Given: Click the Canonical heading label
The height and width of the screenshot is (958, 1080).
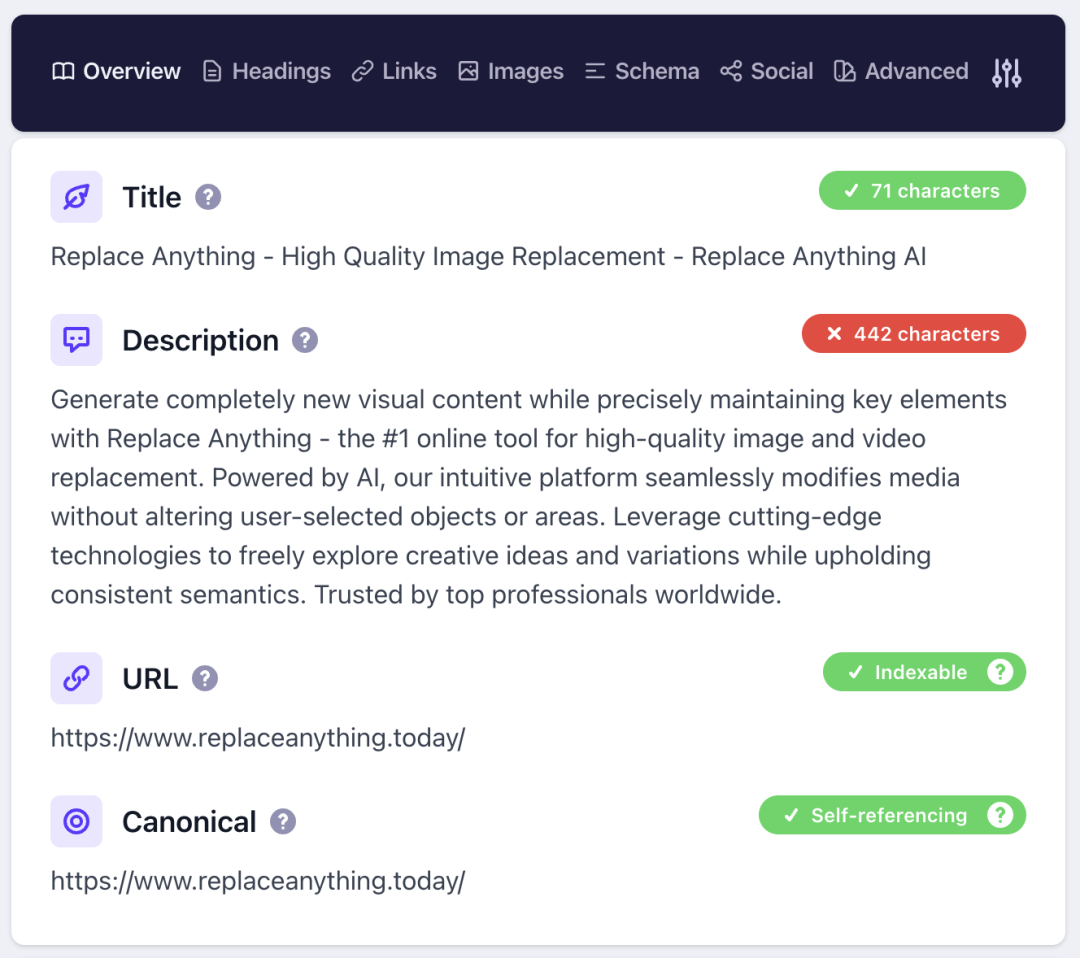Looking at the screenshot, I should 189,822.
